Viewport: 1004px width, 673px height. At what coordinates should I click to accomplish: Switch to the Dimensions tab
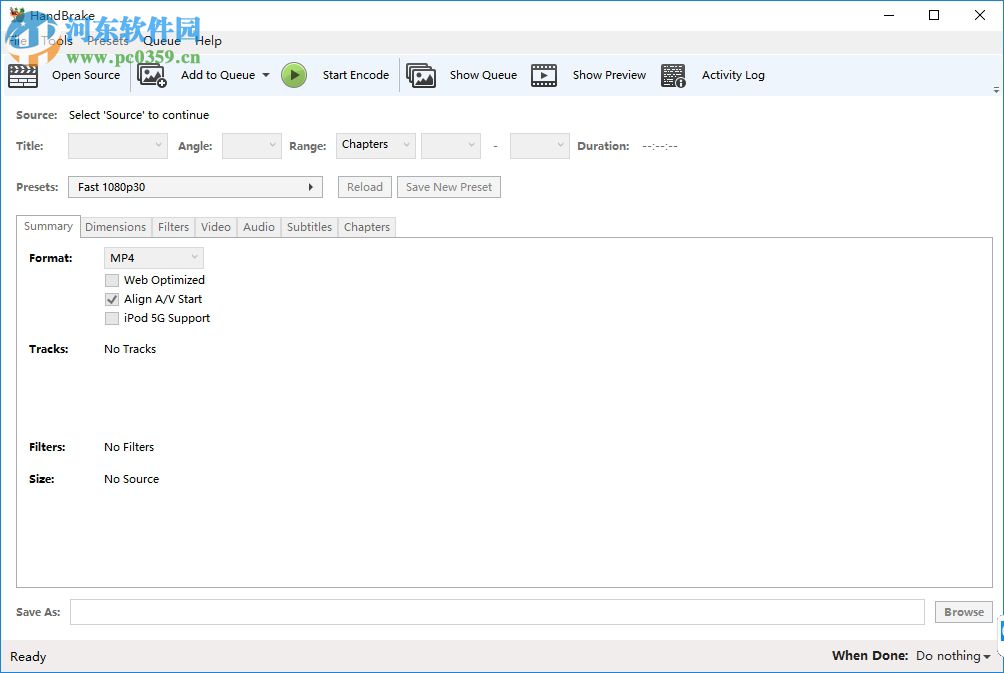click(x=115, y=227)
